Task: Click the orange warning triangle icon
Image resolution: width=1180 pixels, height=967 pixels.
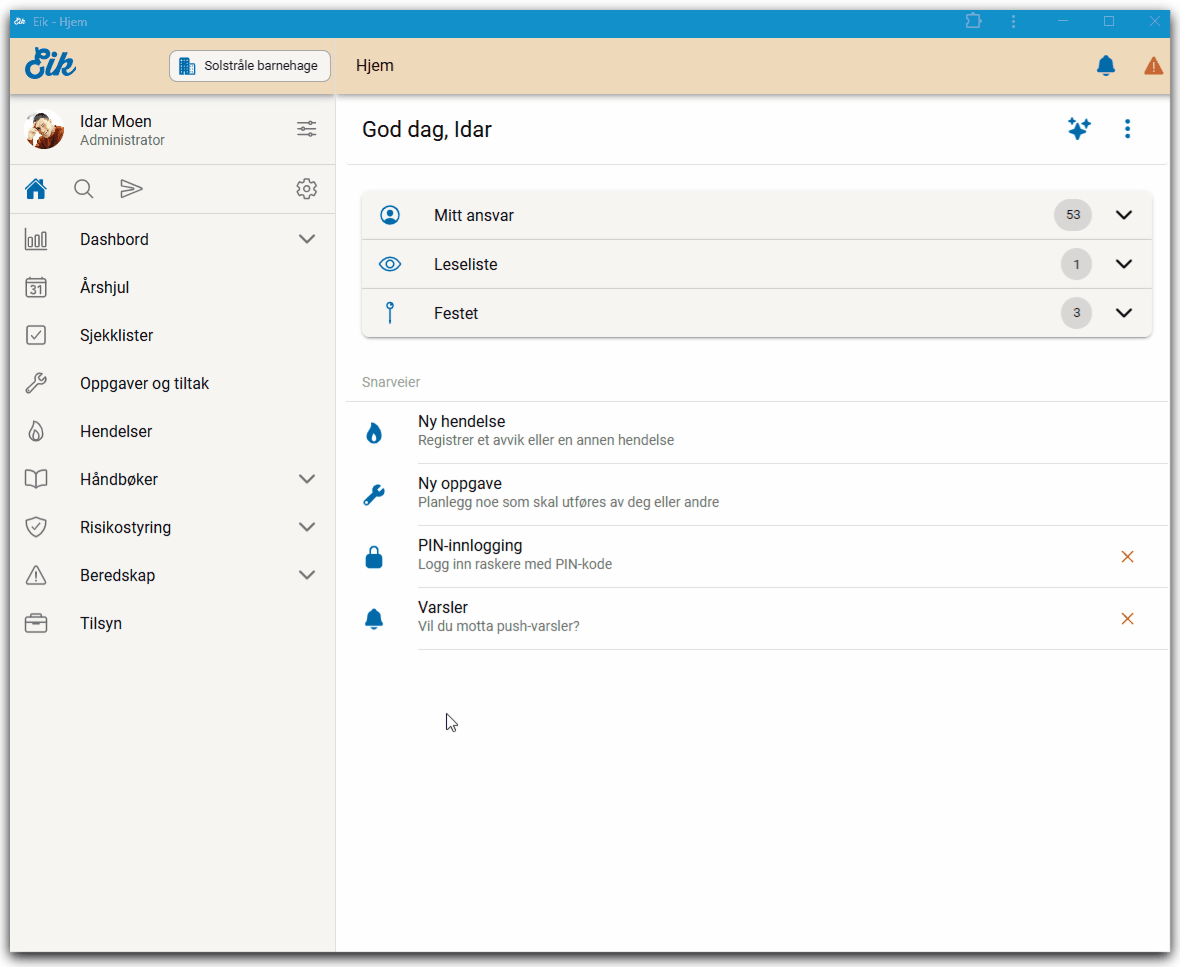Action: coord(1153,66)
